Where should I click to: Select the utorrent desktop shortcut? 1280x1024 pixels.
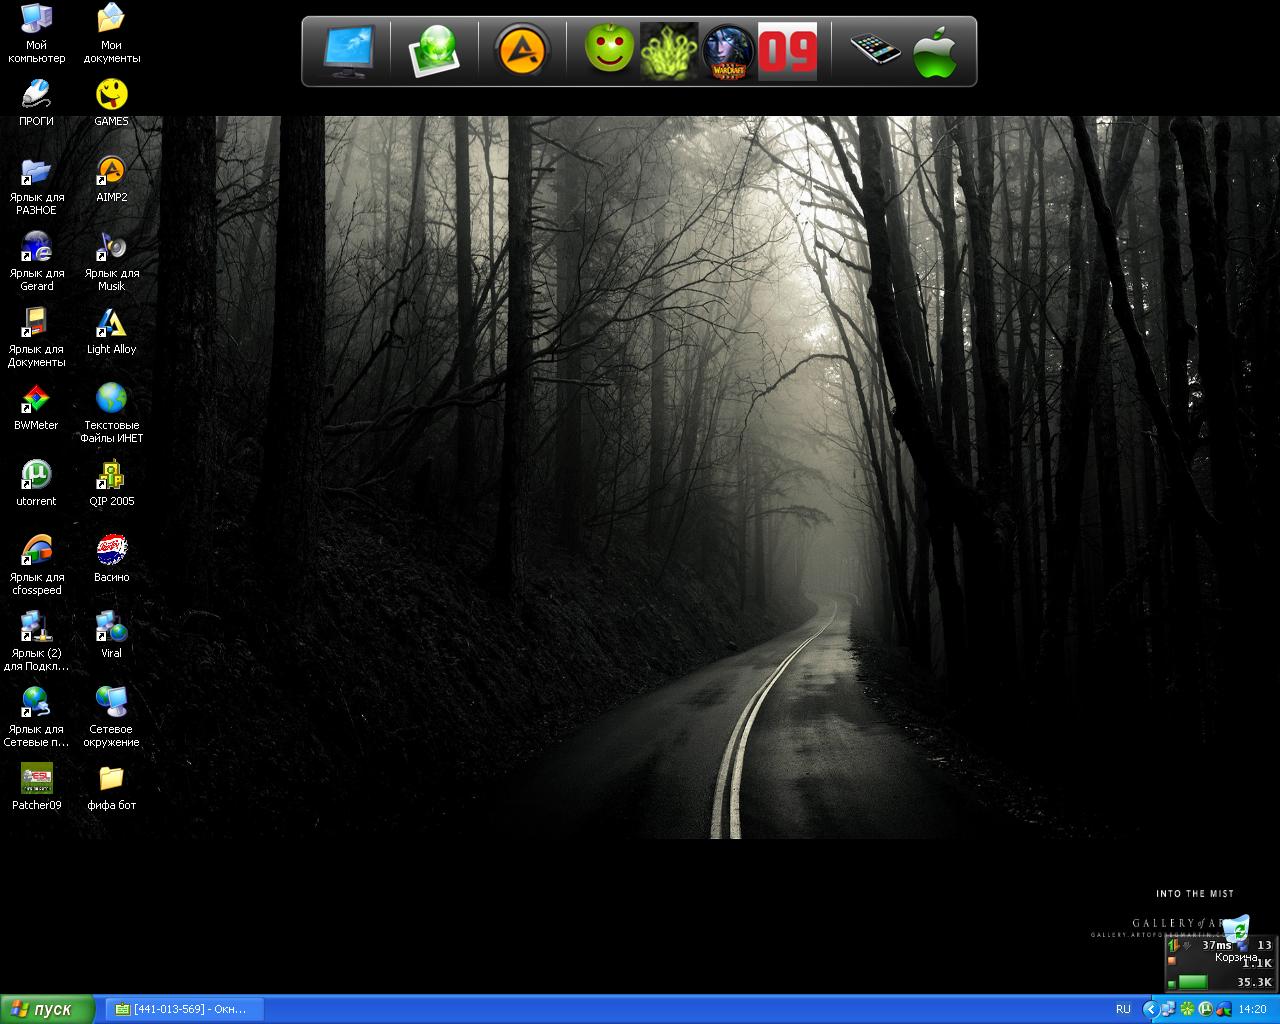click(x=37, y=484)
